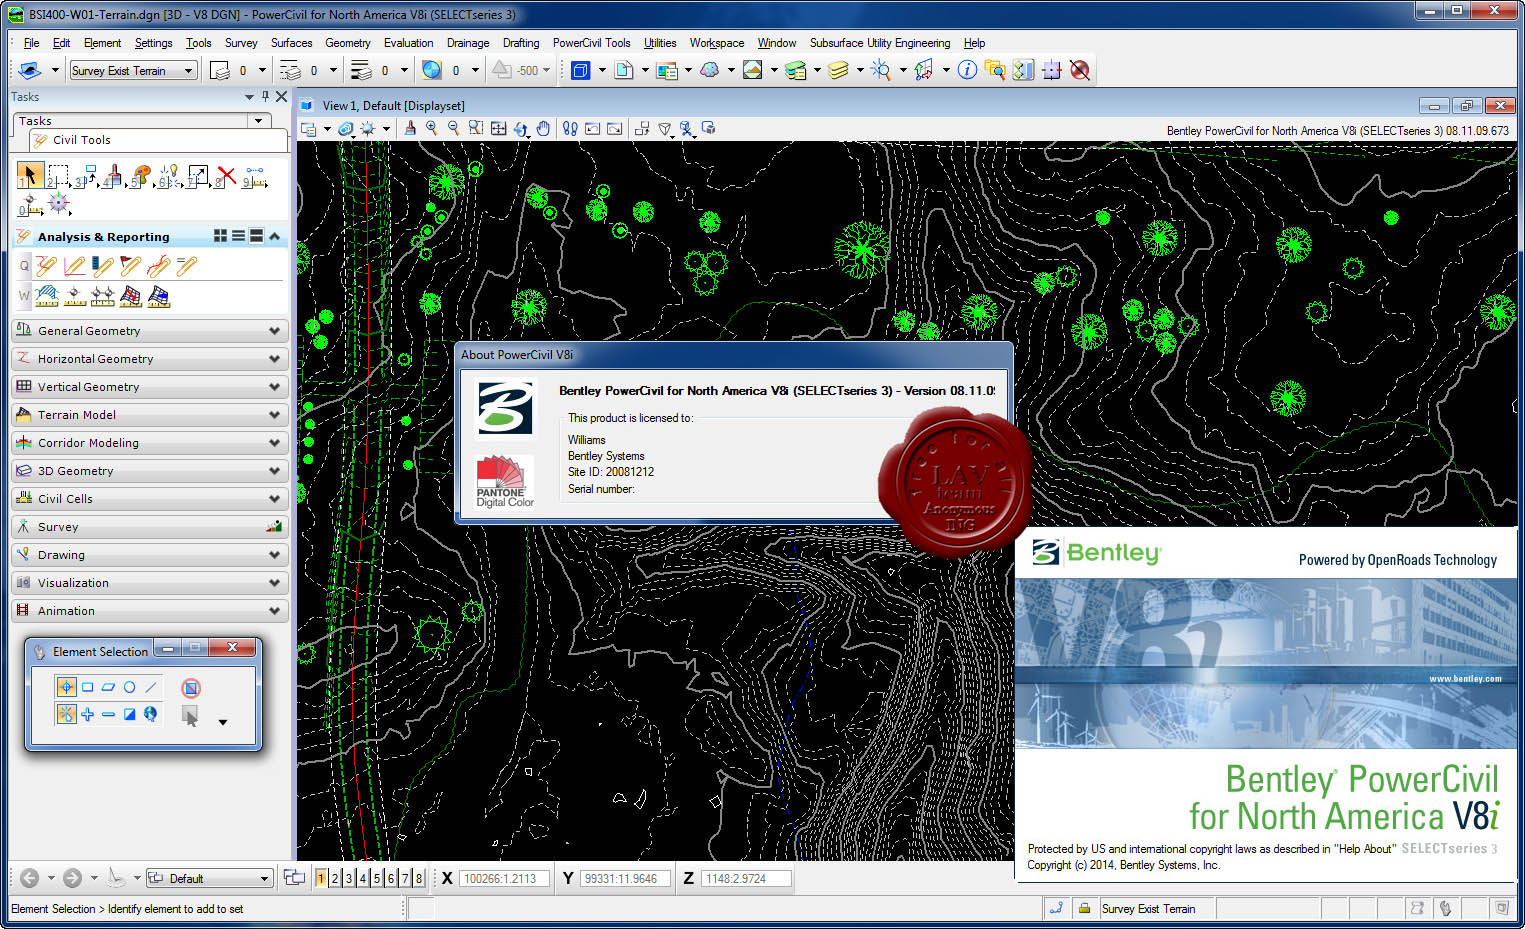Click the forward arrow View Next button
This screenshot has height=929, width=1525.
tap(72, 878)
